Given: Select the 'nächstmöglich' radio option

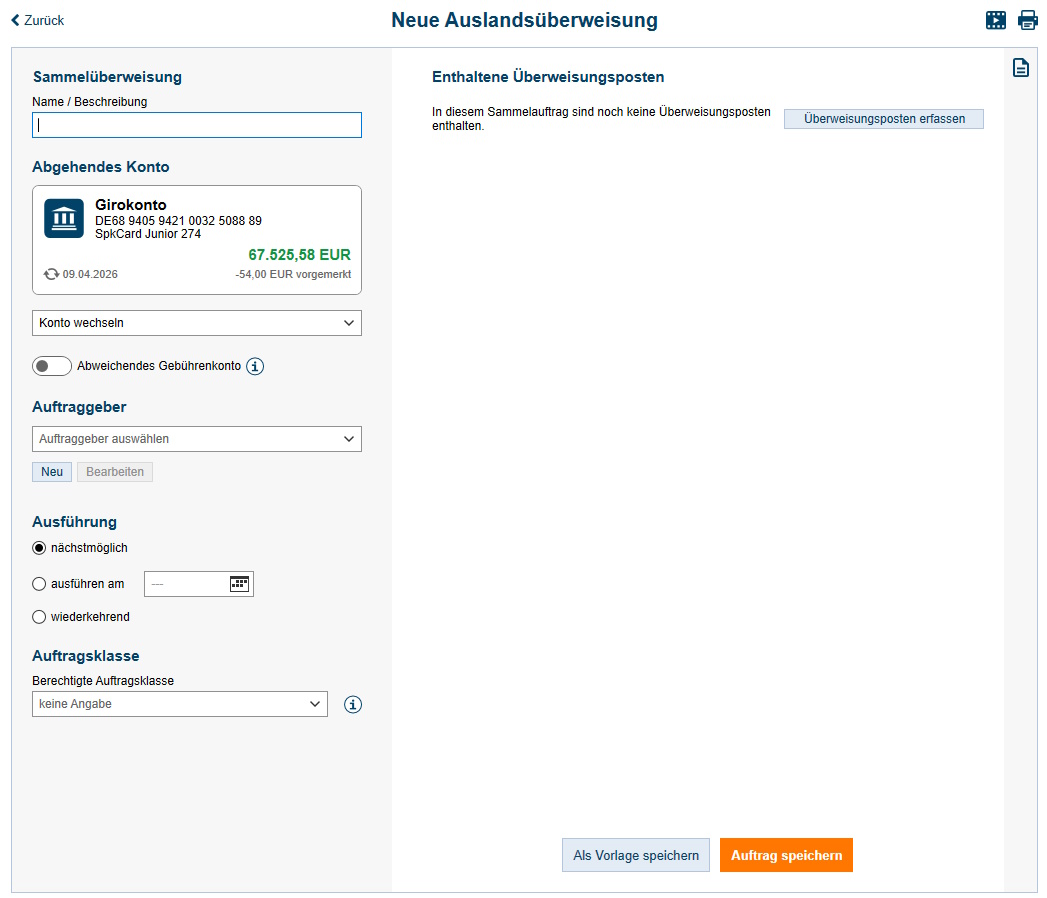Looking at the screenshot, I should pos(40,548).
